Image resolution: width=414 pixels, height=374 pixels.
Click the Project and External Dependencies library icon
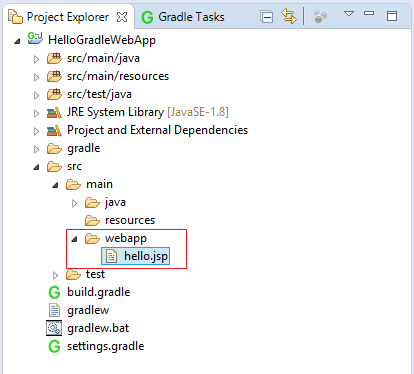54,130
